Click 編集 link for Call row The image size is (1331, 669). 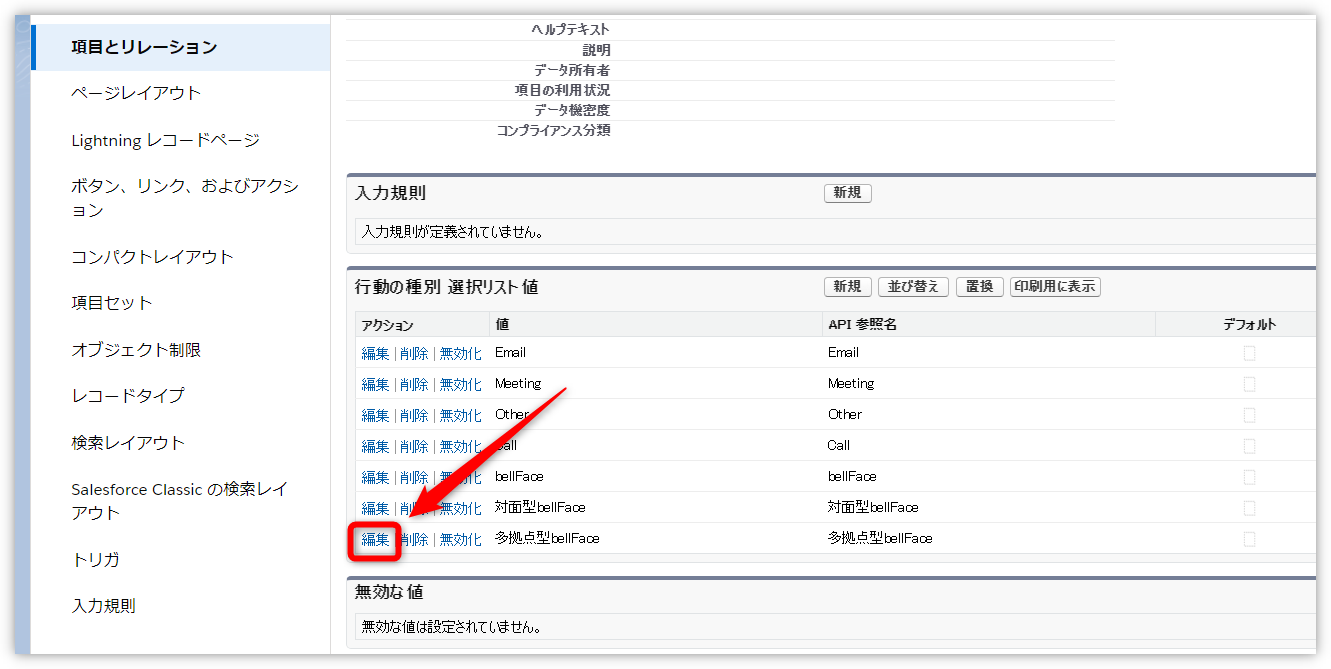tap(375, 446)
